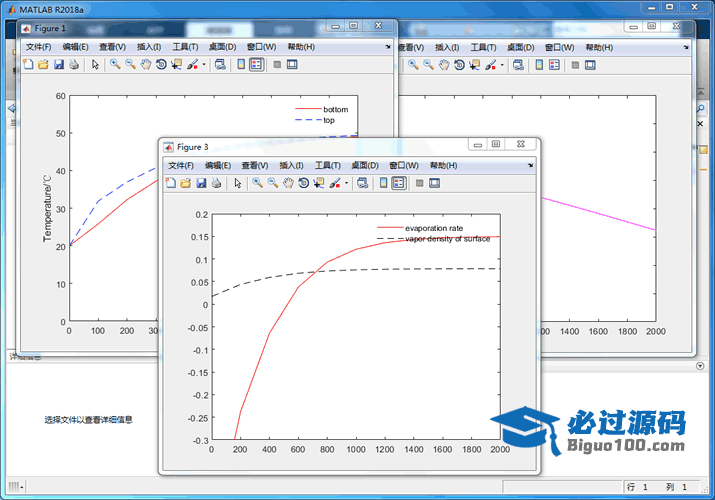Expand Brush color dropdown in Figure 1
This screenshot has height=500, width=715.
point(204,65)
